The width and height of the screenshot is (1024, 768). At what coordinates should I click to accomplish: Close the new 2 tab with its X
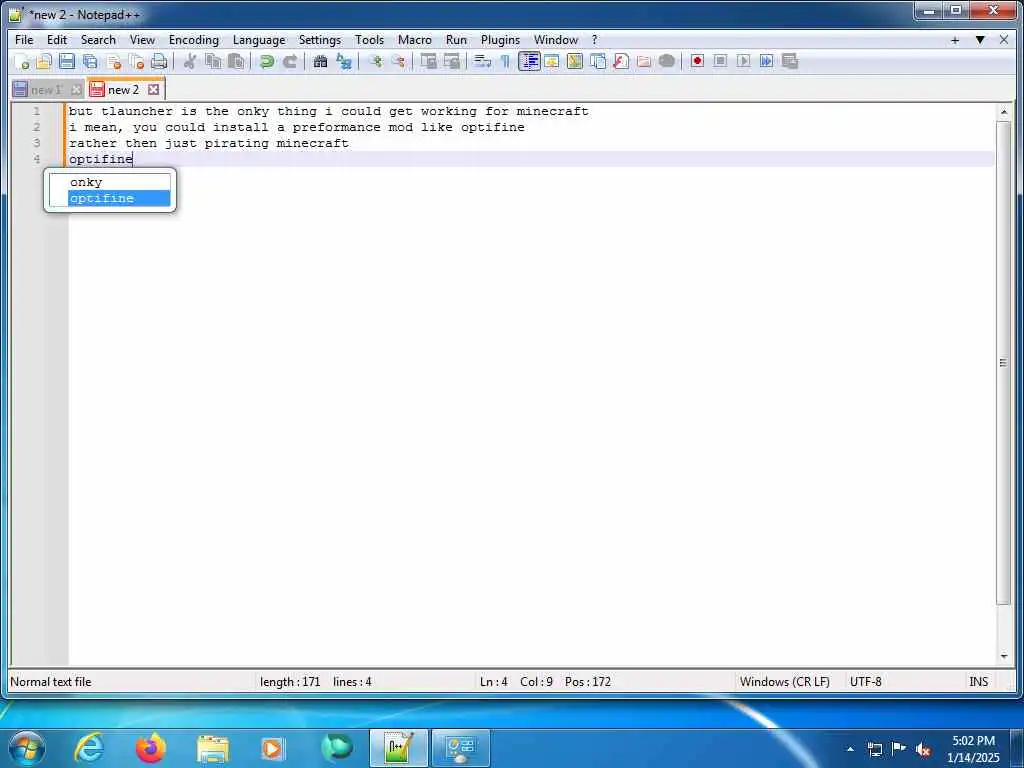pyautogui.click(x=153, y=89)
